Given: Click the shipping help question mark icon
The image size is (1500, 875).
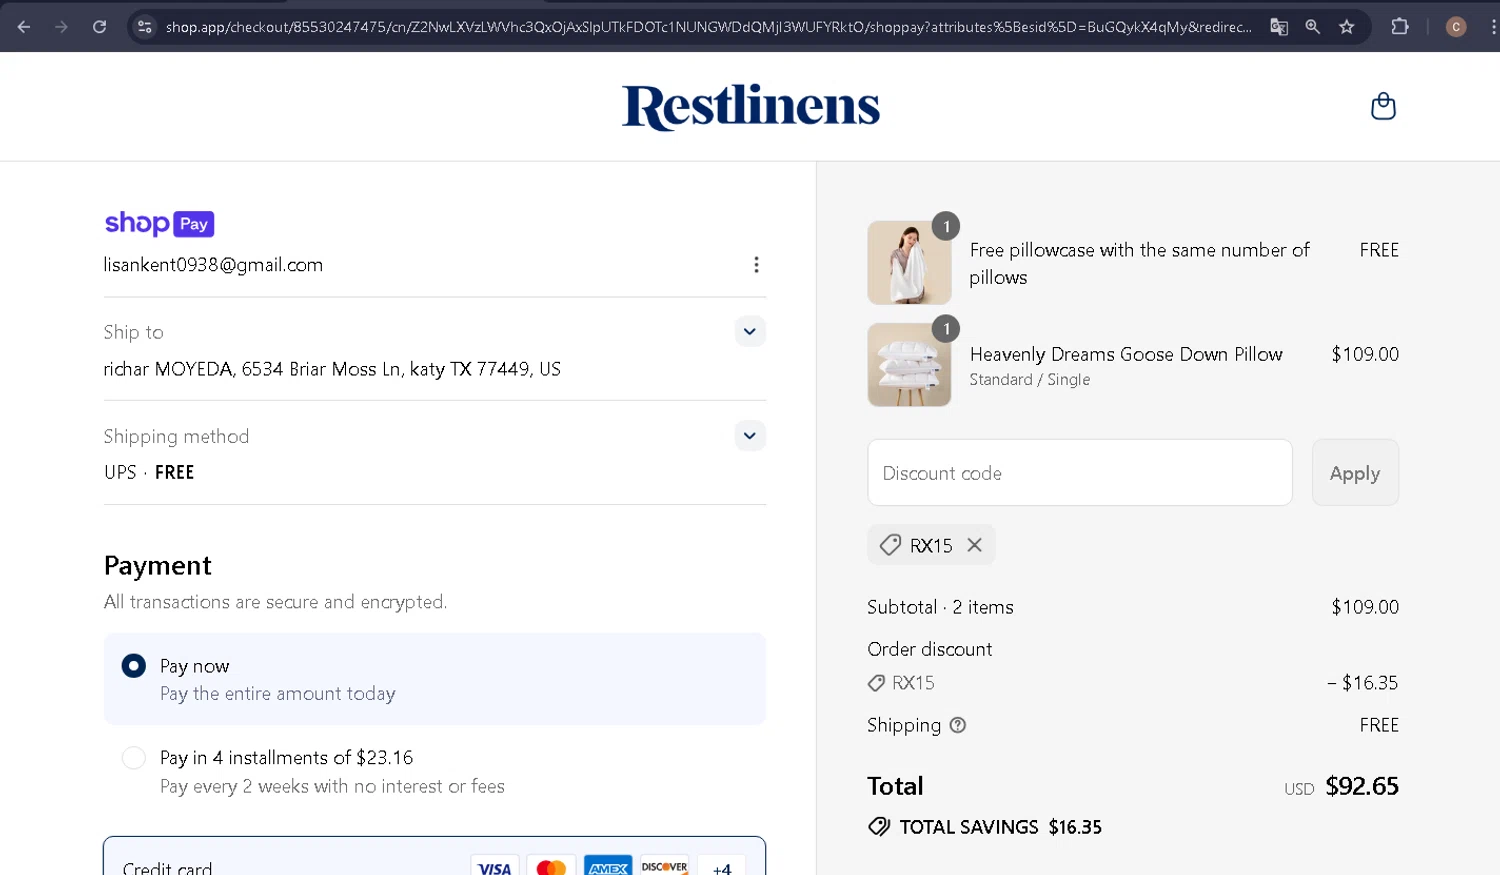Looking at the screenshot, I should pos(958,725).
